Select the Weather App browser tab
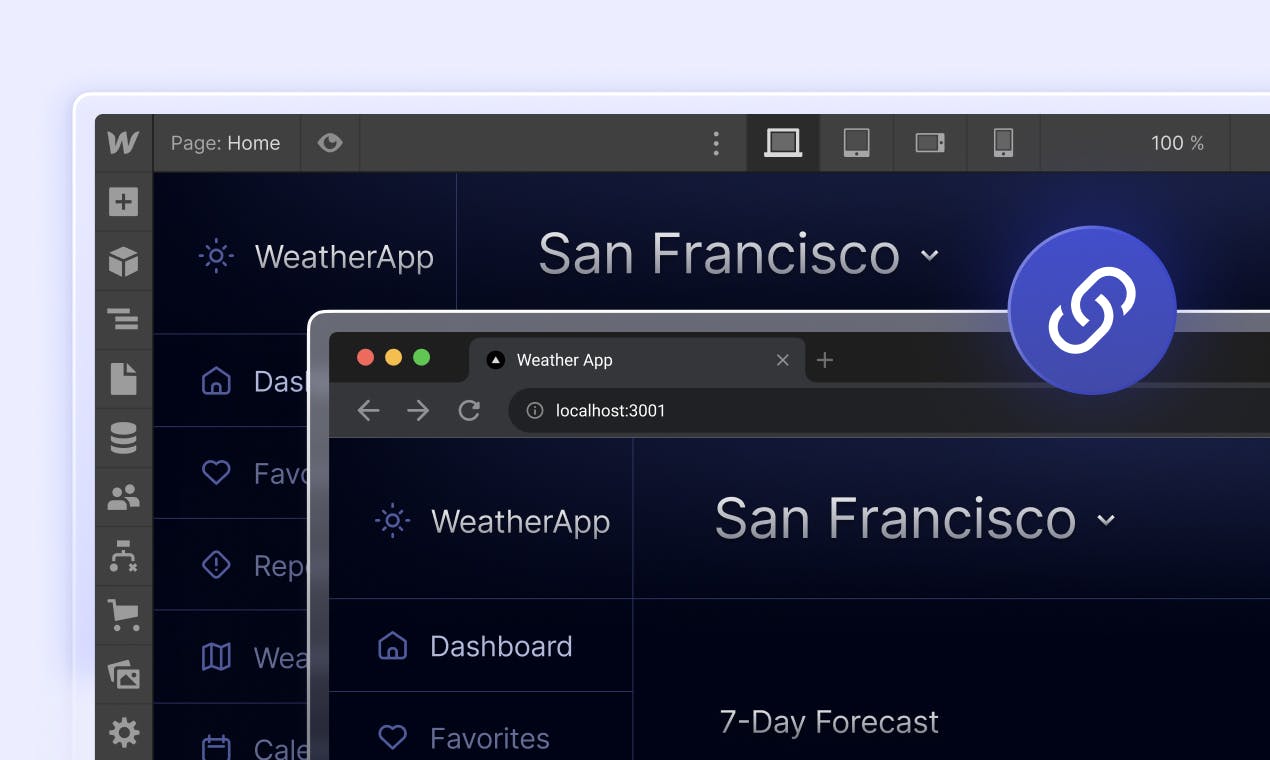Image resolution: width=1270 pixels, height=760 pixels. tap(635, 360)
